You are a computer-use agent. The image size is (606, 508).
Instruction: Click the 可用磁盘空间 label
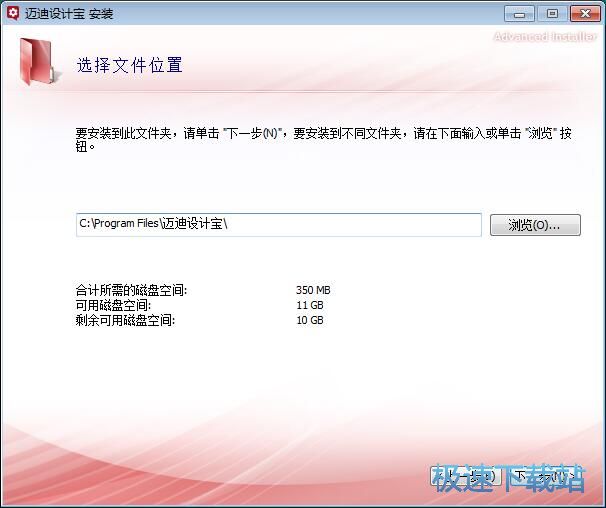(113, 305)
